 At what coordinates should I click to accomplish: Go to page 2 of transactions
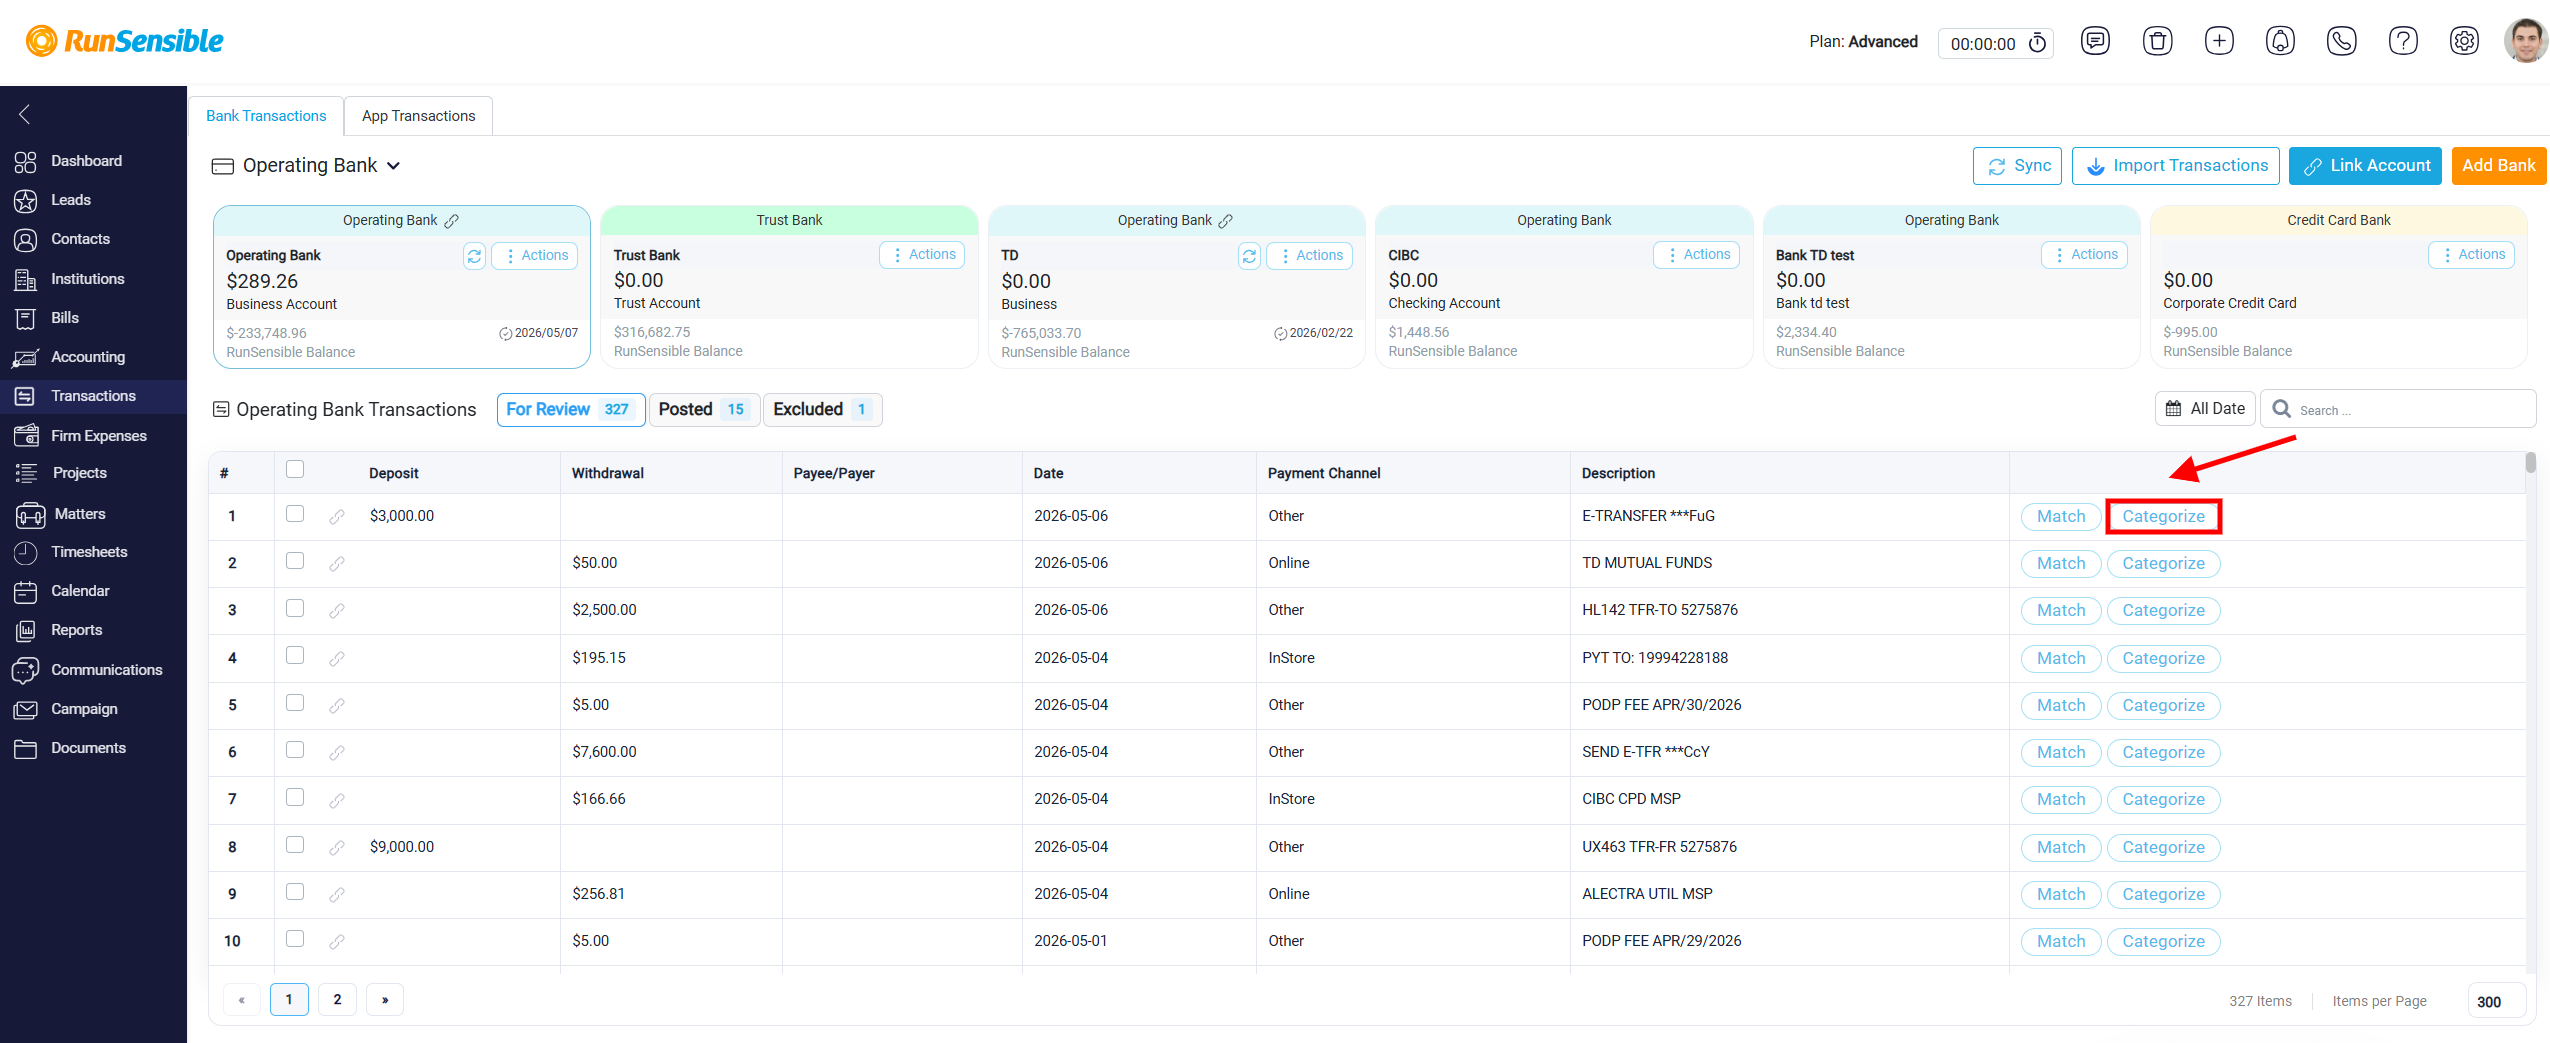pyautogui.click(x=337, y=1000)
